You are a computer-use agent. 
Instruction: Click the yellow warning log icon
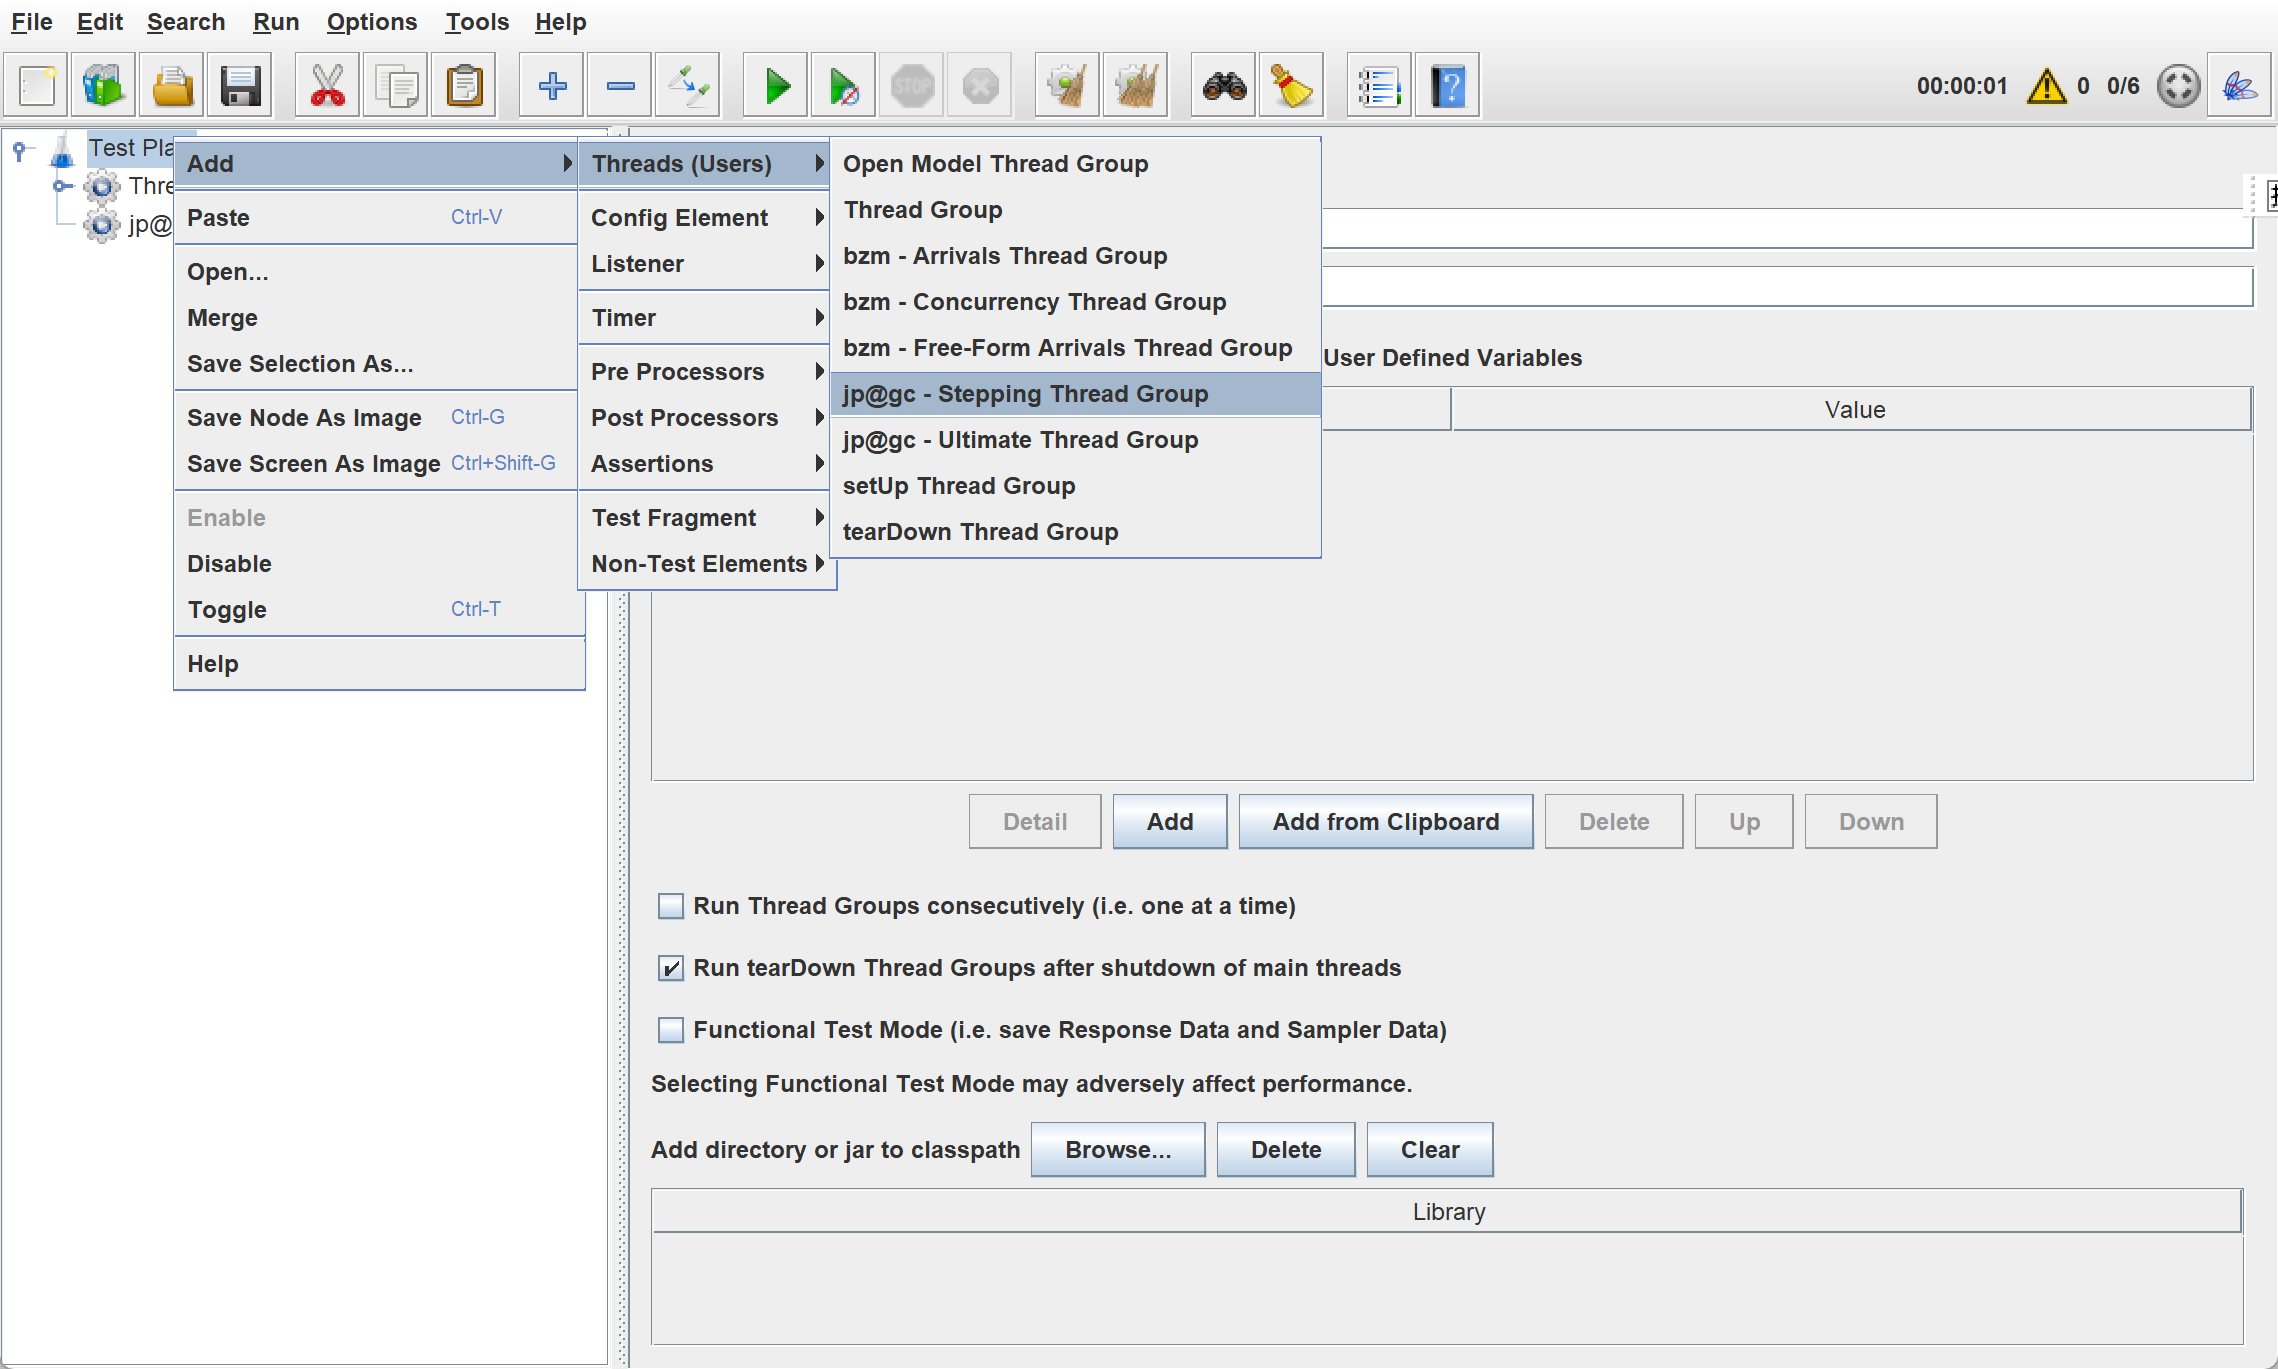point(2046,86)
